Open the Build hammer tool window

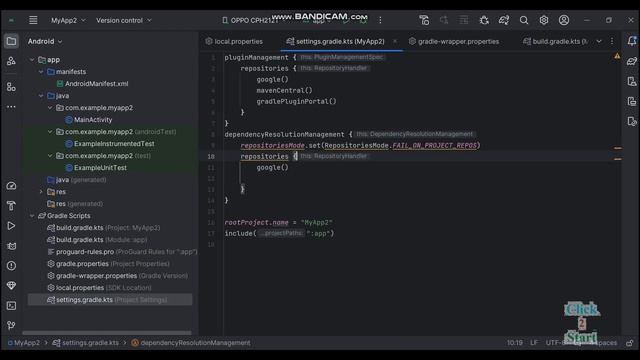pyautogui.click(x=11, y=206)
